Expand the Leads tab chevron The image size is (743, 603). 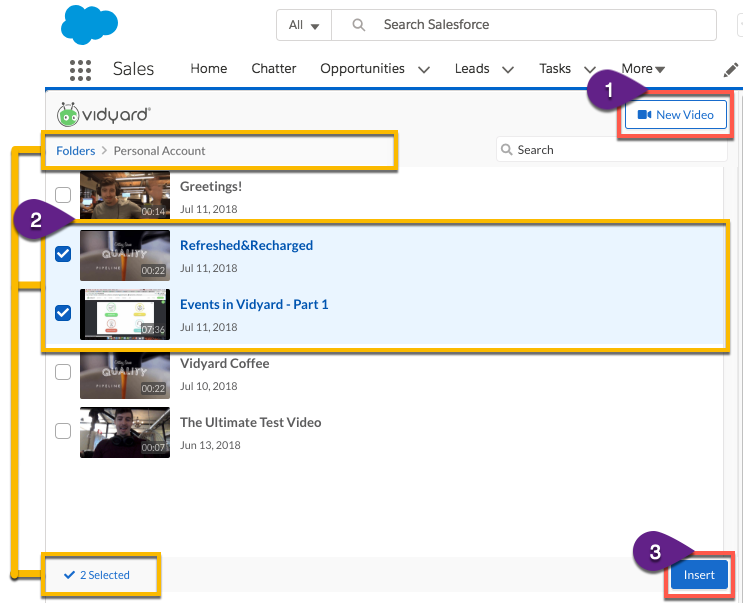point(508,70)
